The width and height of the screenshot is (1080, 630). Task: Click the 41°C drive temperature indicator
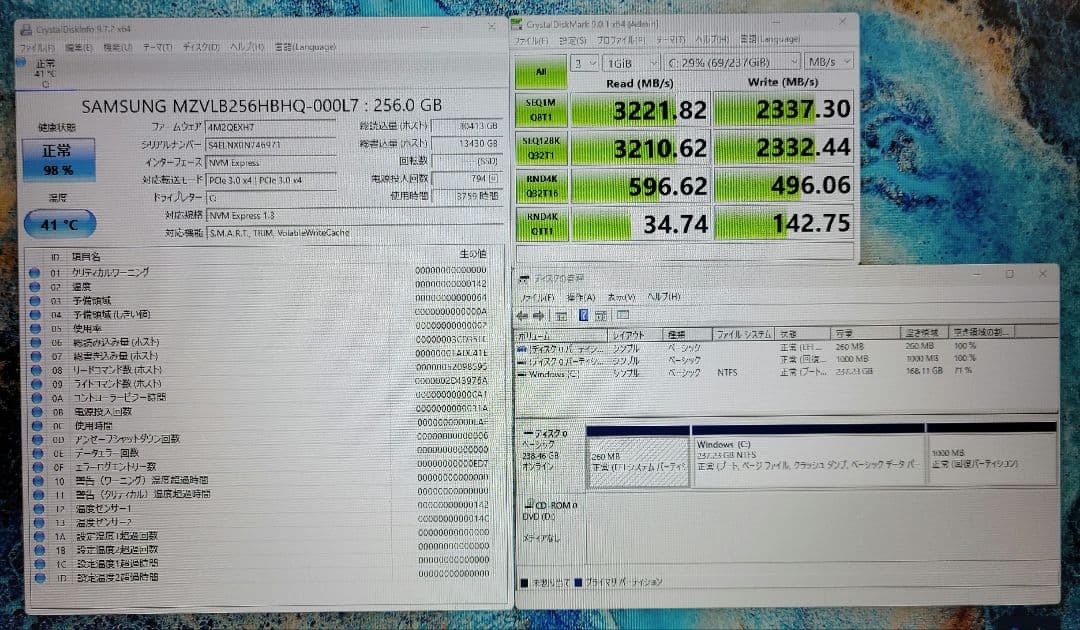(x=57, y=224)
